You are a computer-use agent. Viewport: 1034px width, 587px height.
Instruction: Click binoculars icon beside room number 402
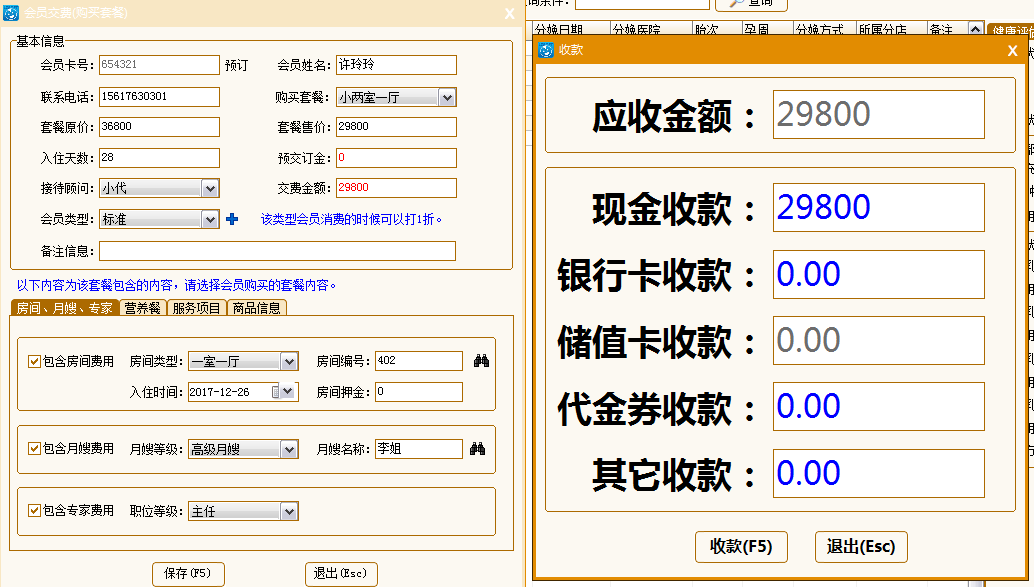(x=479, y=361)
